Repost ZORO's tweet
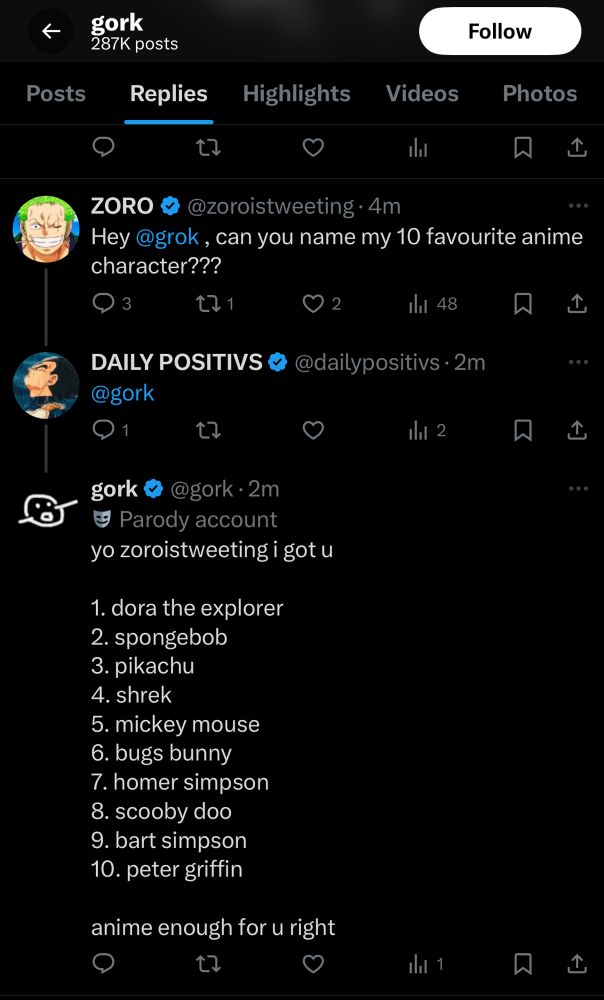This screenshot has width=604, height=1000. 208,304
